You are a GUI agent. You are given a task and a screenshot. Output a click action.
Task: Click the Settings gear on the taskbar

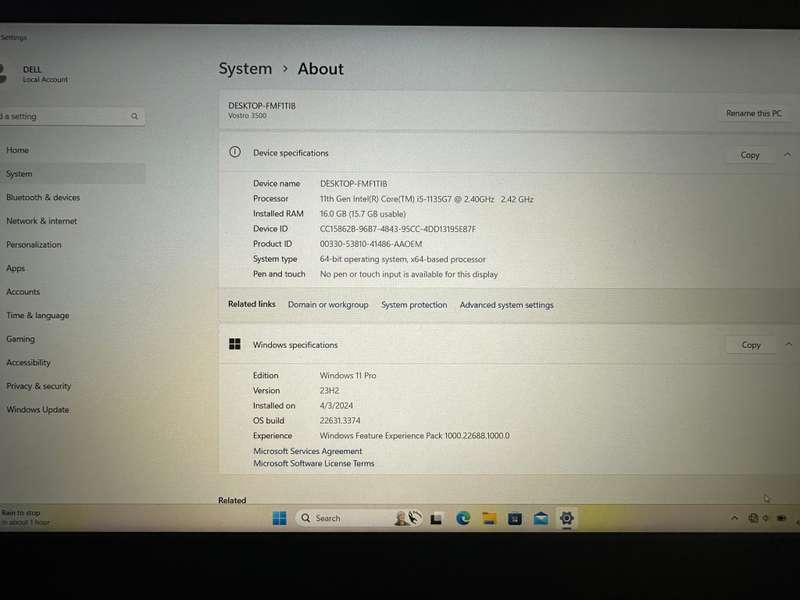[567, 518]
